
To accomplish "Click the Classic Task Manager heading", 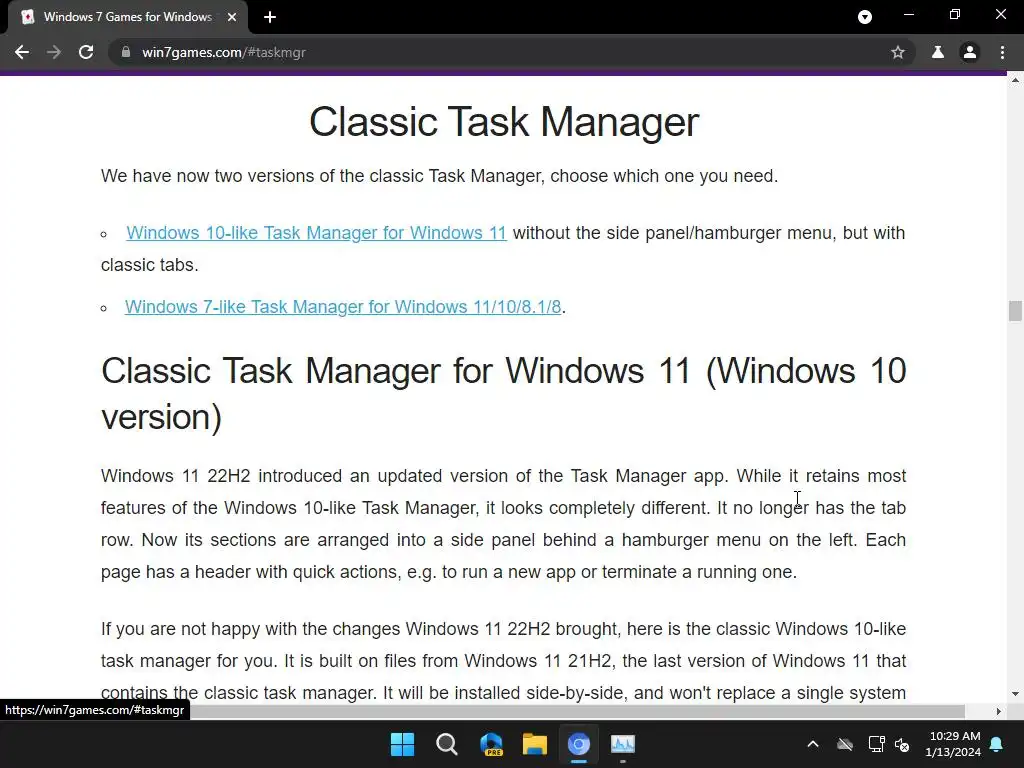I will [504, 121].
